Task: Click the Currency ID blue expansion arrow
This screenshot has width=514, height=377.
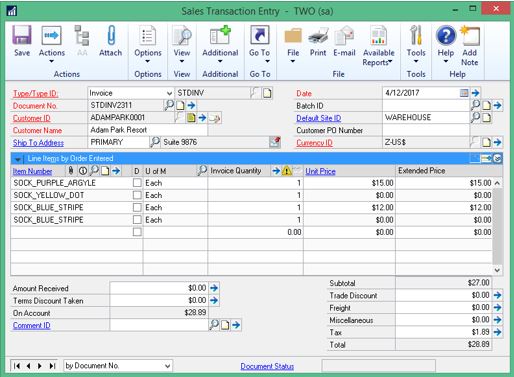Action: click(498, 142)
